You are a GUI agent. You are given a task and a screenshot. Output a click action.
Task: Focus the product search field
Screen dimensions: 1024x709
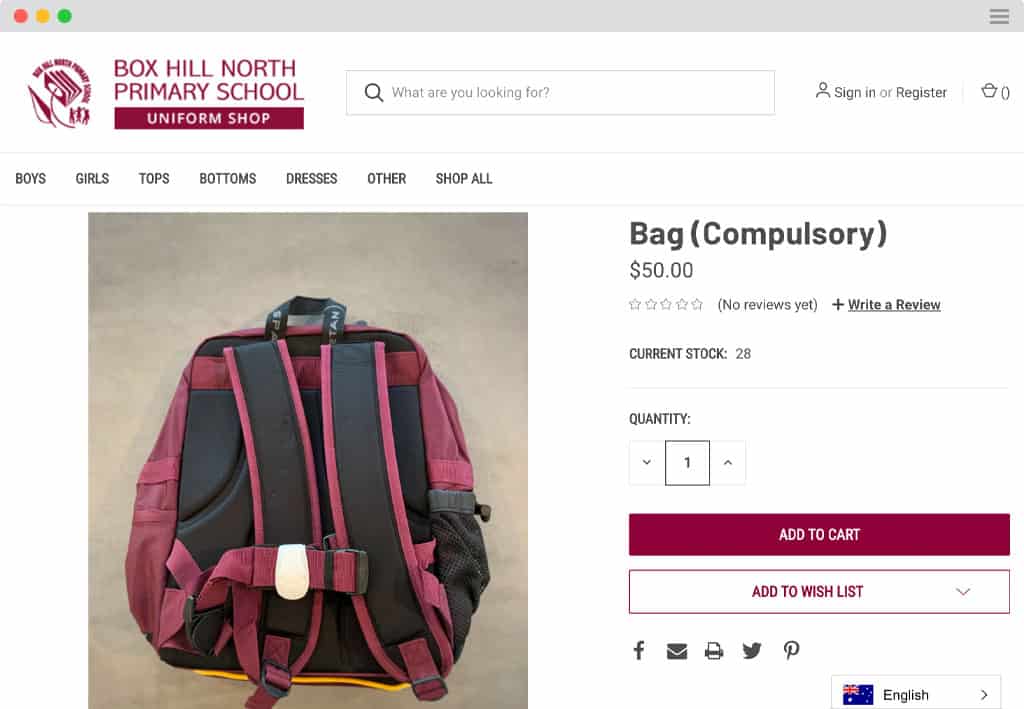coord(560,93)
